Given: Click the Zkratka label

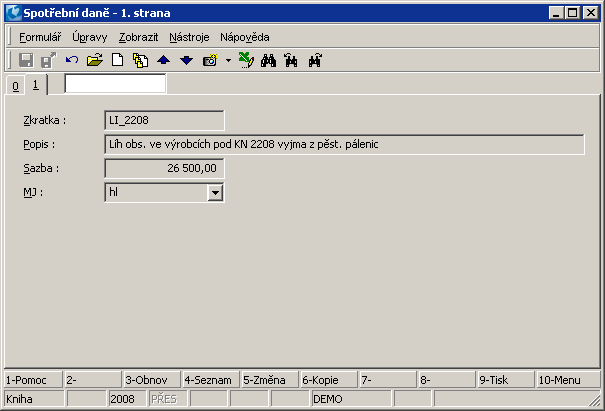Looking at the screenshot, I should (x=44, y=120).
